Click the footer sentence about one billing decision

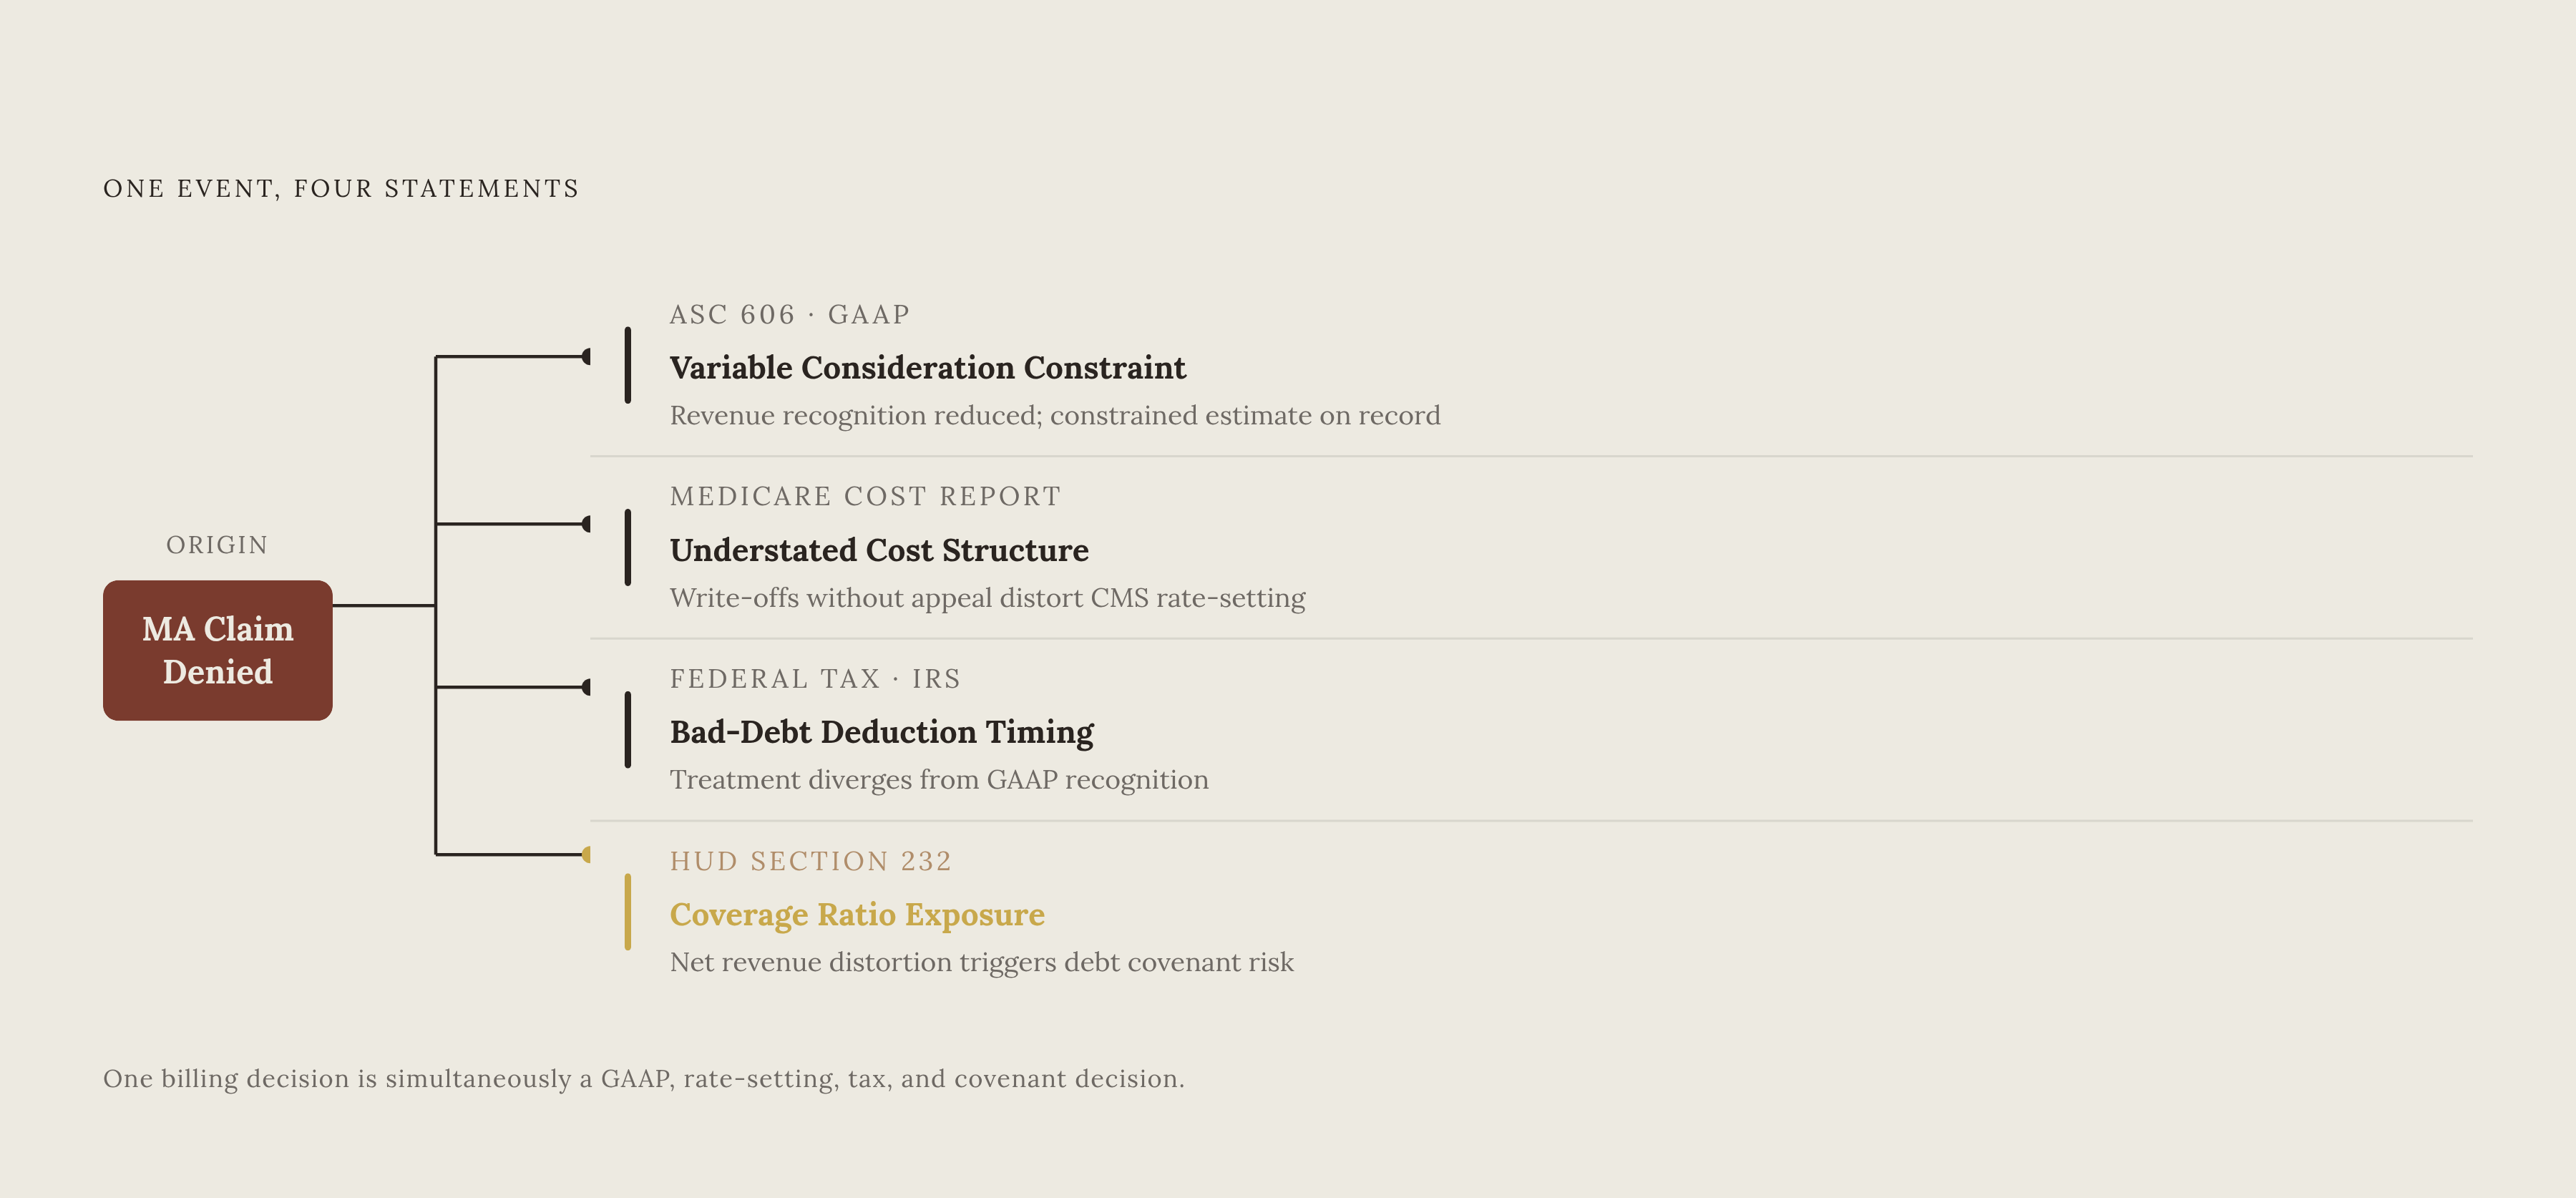point(644,1079)
